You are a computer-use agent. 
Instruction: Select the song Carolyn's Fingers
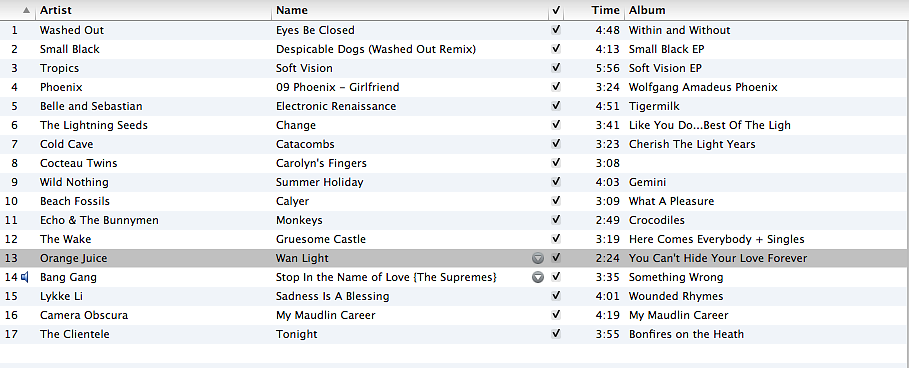[x=321, y=163]
